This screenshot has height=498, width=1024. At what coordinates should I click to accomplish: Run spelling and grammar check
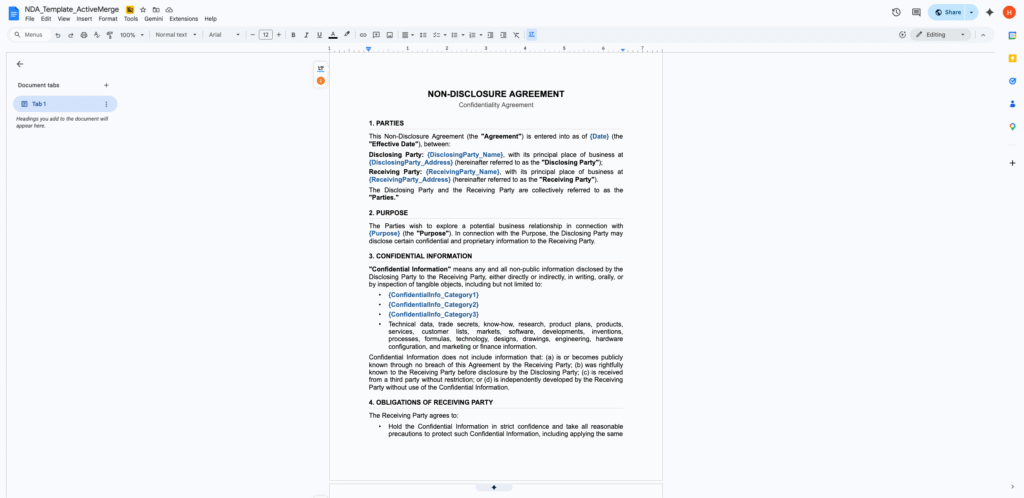(97, 35)
